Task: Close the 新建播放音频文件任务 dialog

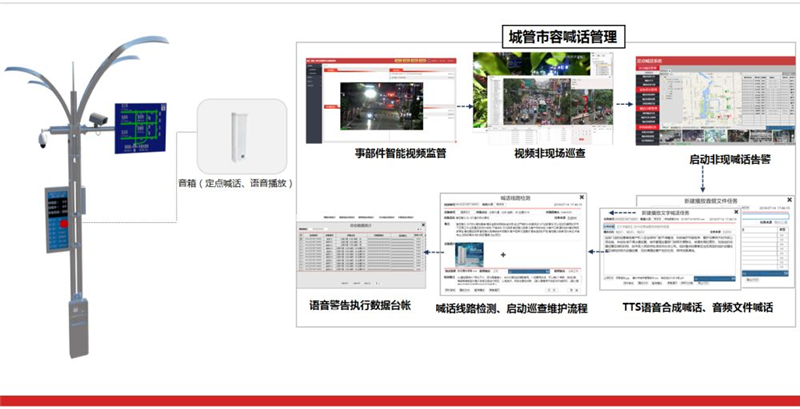Action: pos(789,200)
